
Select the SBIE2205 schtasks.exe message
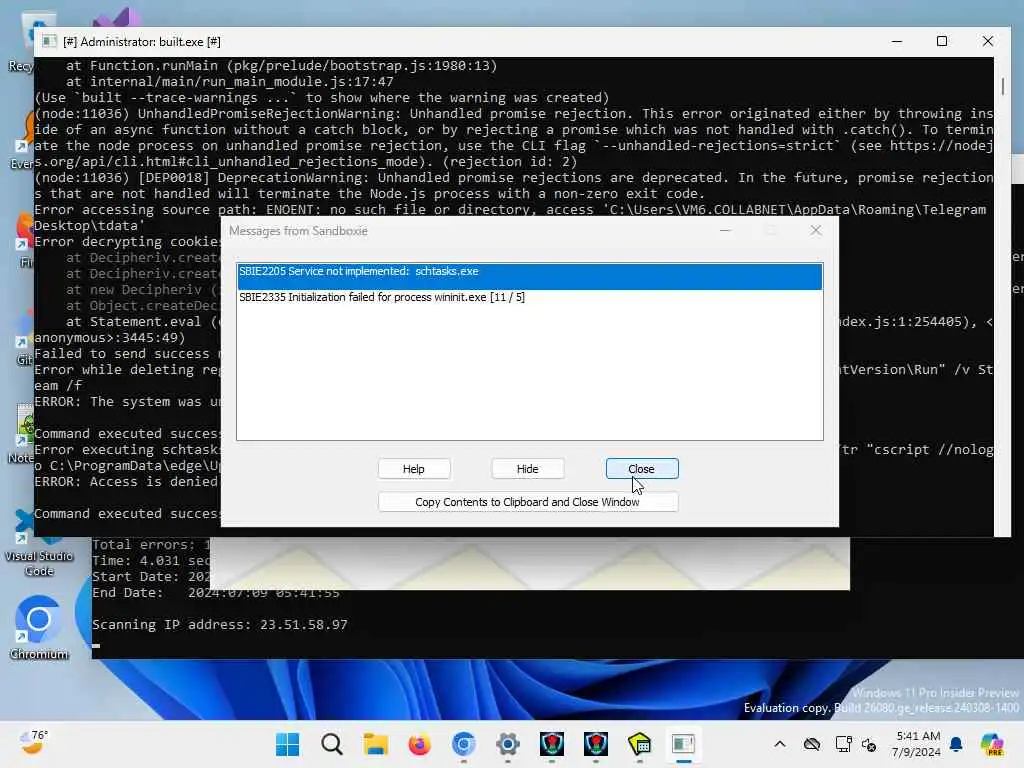(530, 276)
